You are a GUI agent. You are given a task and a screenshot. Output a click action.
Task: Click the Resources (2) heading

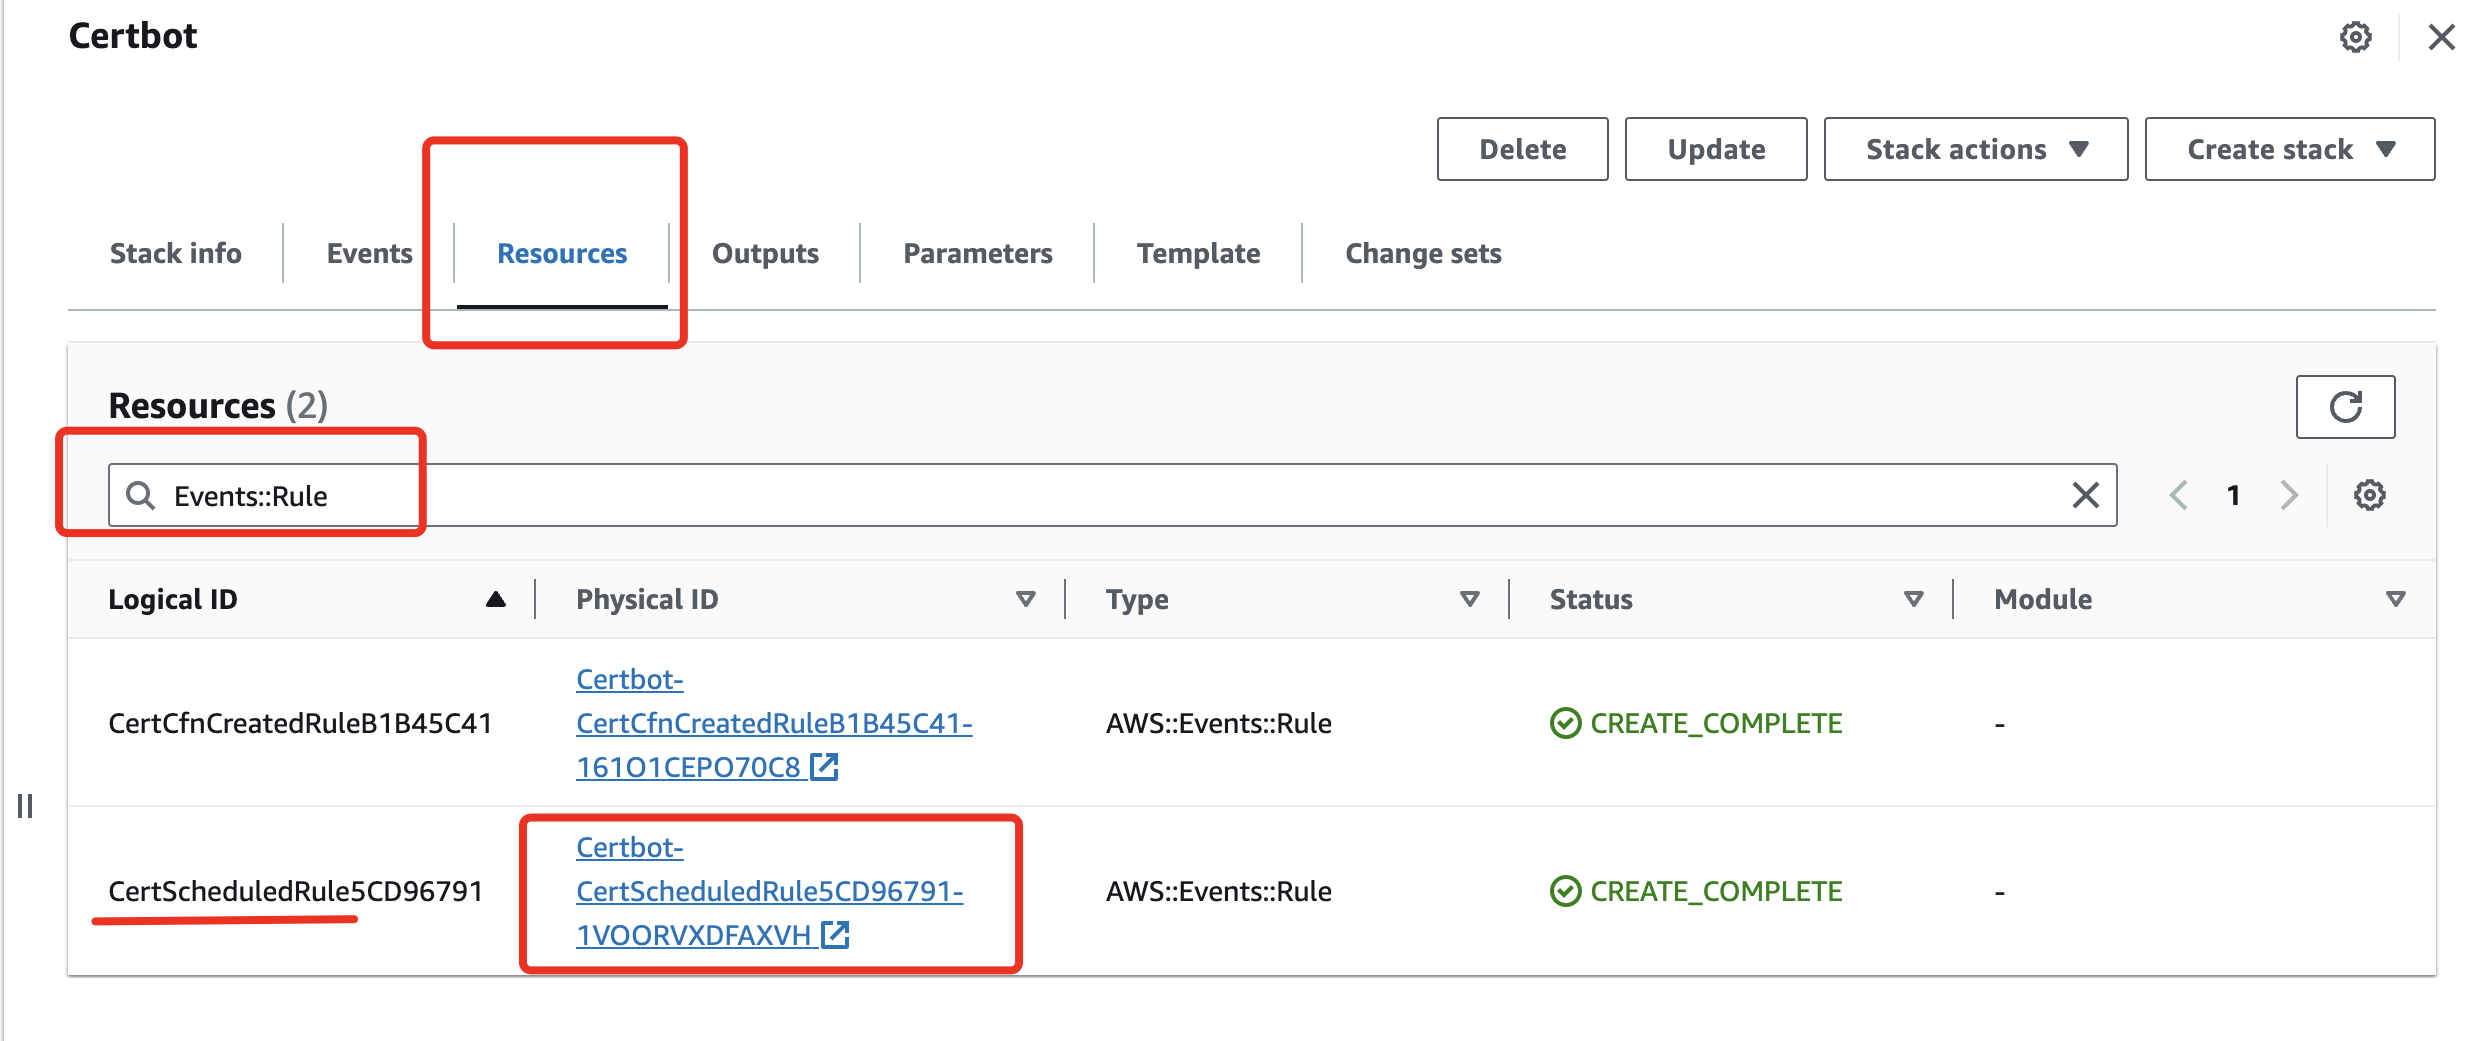tap(218, 405)
